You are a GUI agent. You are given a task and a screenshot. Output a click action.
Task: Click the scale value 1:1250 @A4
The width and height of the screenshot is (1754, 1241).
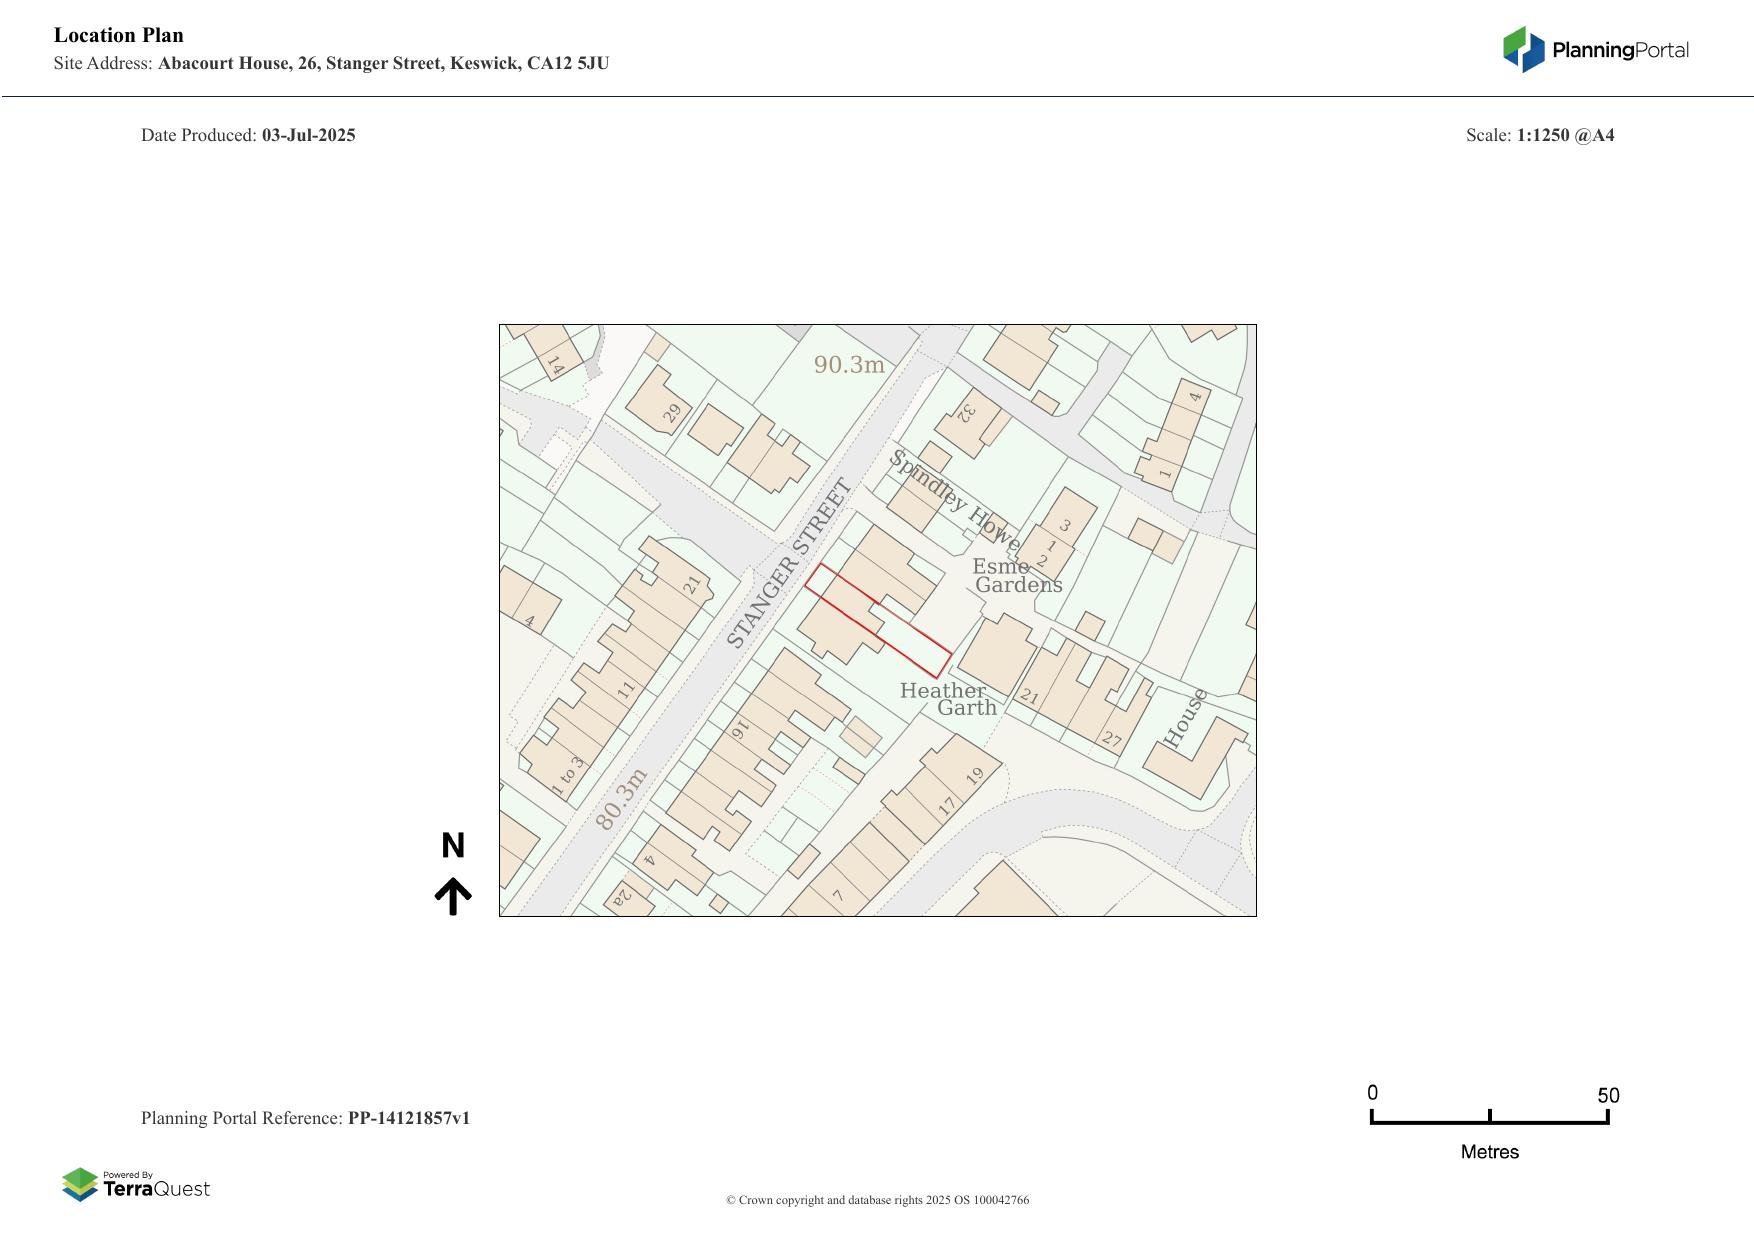pos(1565,135)
